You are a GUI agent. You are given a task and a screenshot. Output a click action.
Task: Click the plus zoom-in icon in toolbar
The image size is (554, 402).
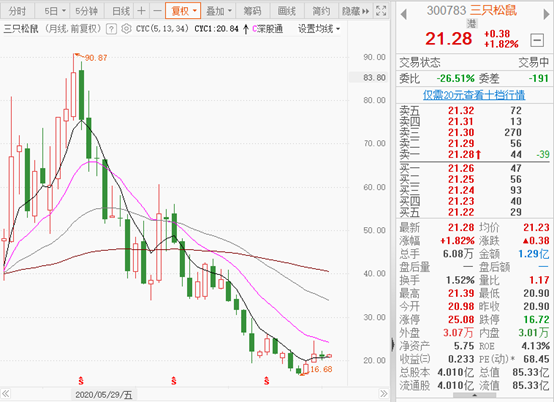[x=141, y=11]
